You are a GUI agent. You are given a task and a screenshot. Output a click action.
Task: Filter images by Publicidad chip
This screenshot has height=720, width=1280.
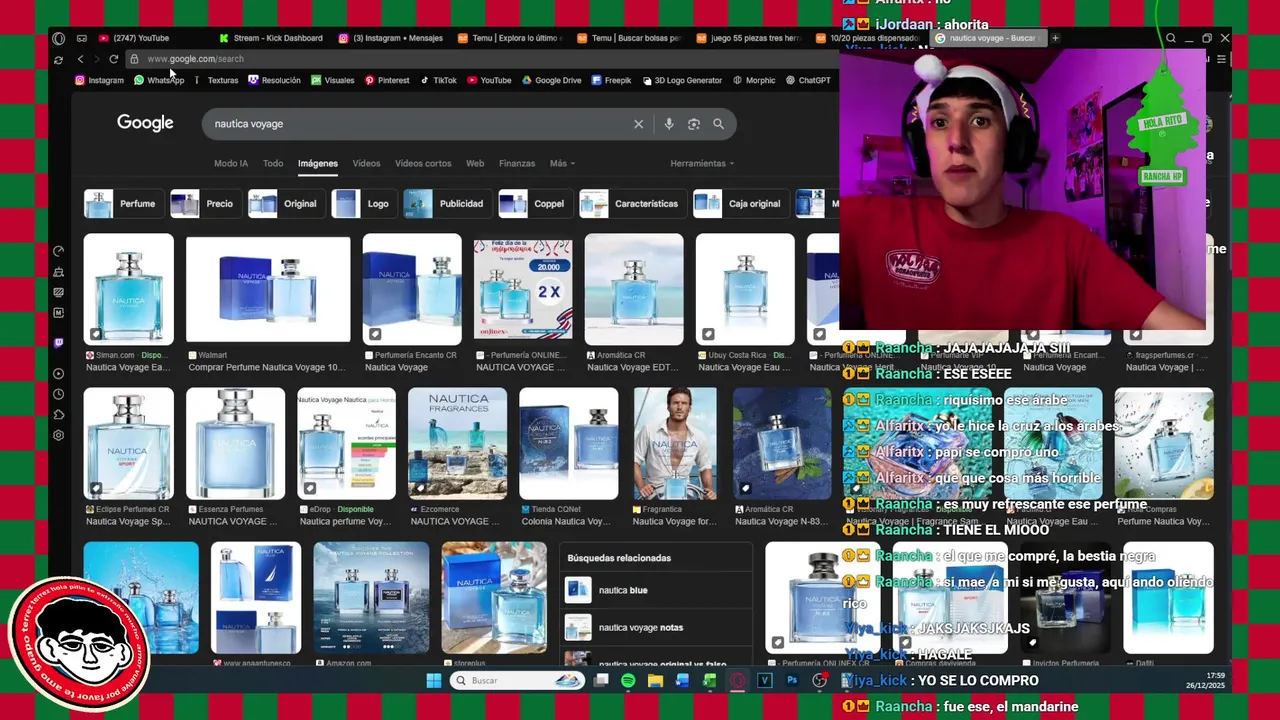tap(447, 203)
